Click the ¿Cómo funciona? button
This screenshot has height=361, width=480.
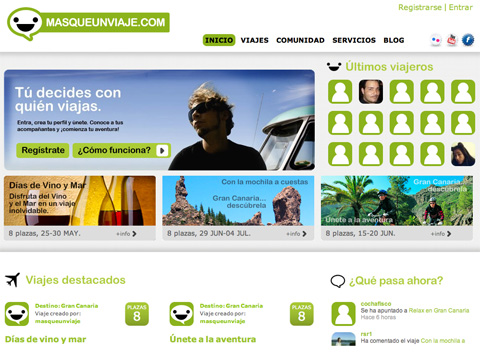122,150
